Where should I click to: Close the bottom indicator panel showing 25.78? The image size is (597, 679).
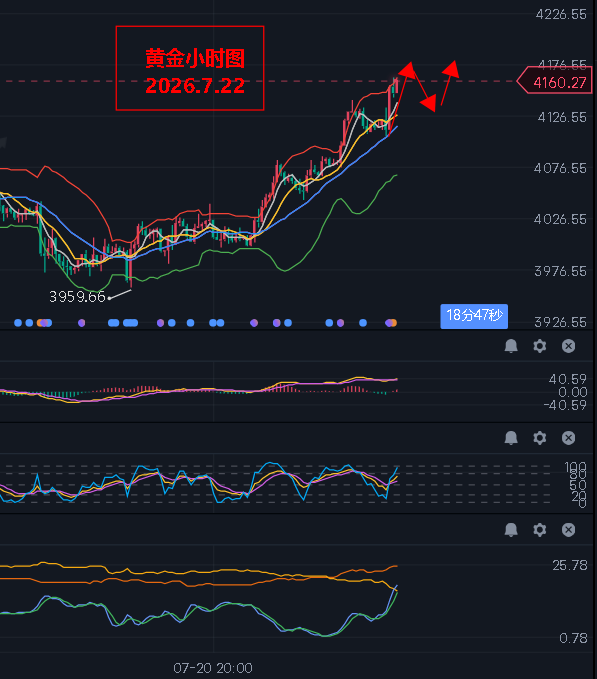point(568,530)
